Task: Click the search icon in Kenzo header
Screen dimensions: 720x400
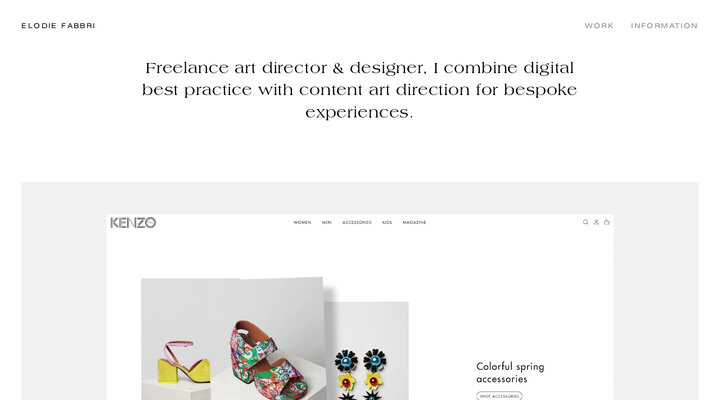Action: tap(585, 222)
